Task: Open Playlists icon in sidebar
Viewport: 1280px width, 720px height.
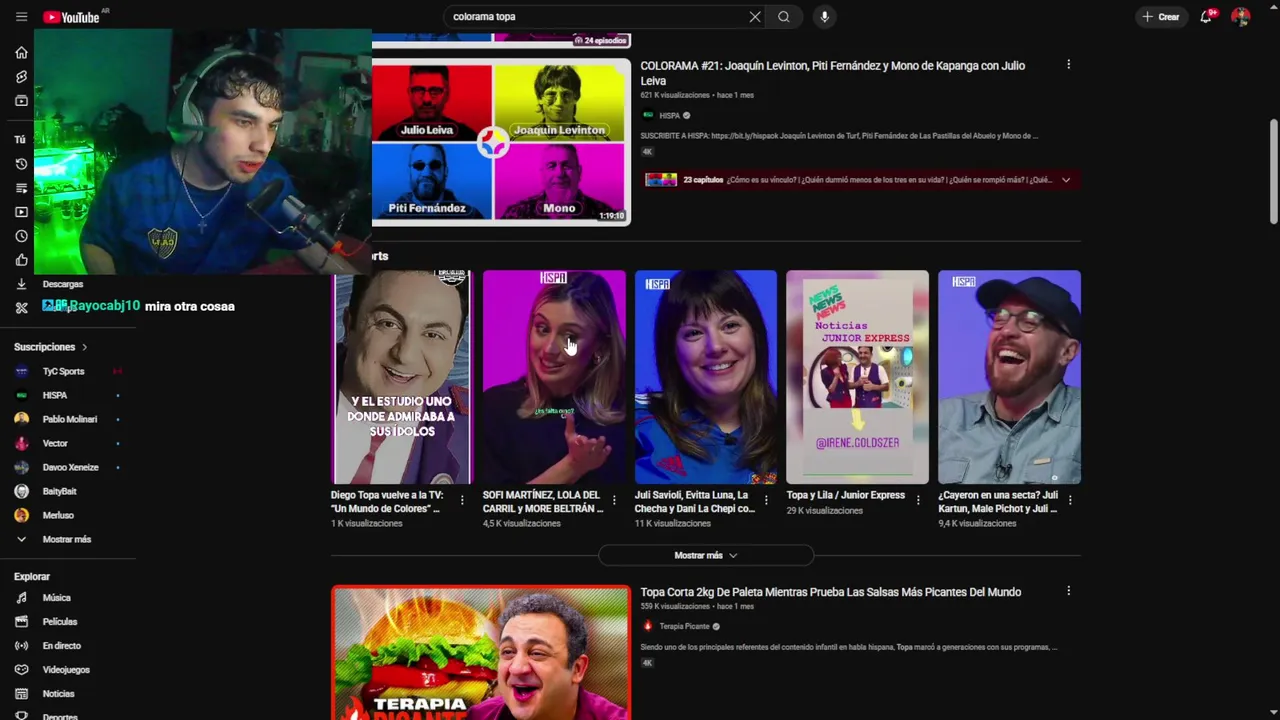Action: click(21, 188)
